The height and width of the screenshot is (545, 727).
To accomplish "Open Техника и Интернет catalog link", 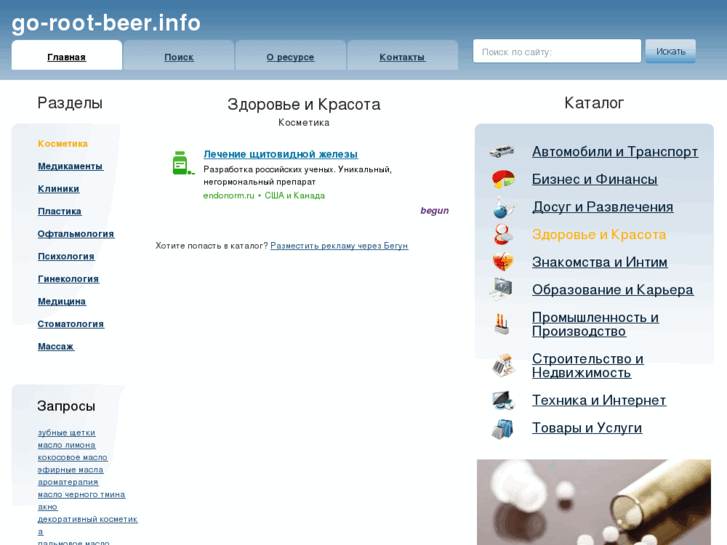I will pyautogui.click(x=599, y=400).
